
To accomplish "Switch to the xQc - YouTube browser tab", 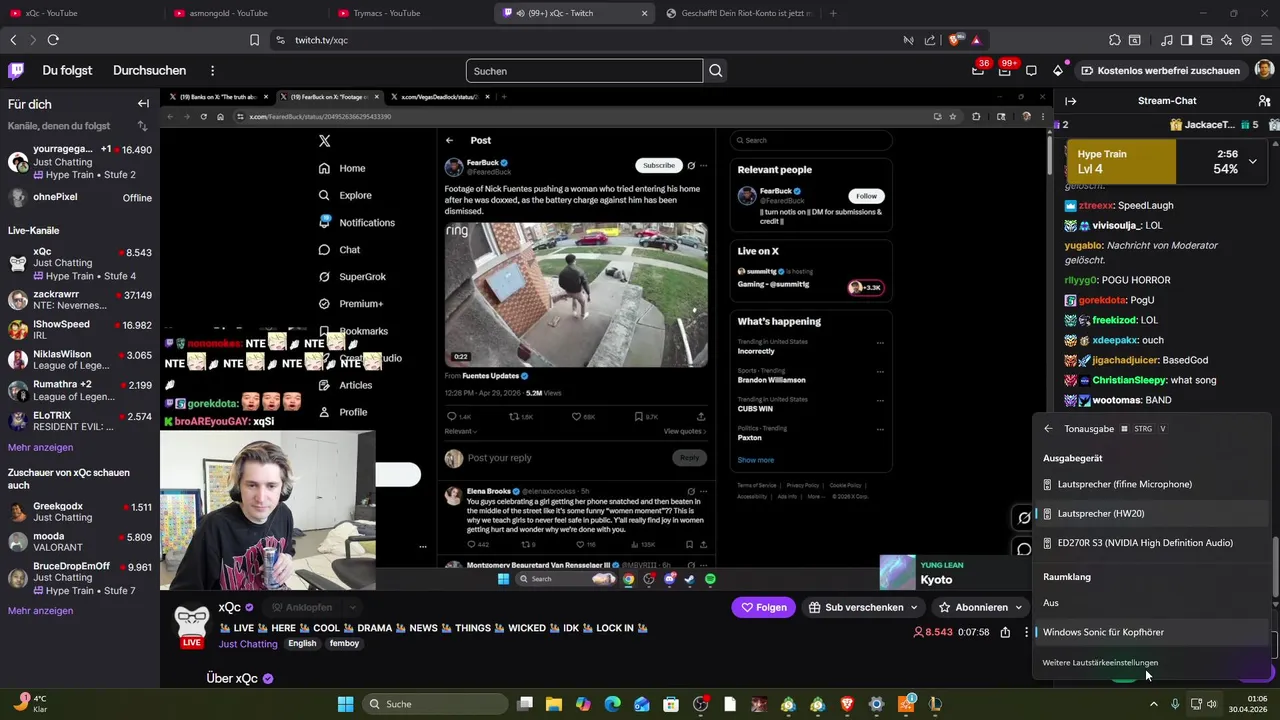I will coord(80,13).
